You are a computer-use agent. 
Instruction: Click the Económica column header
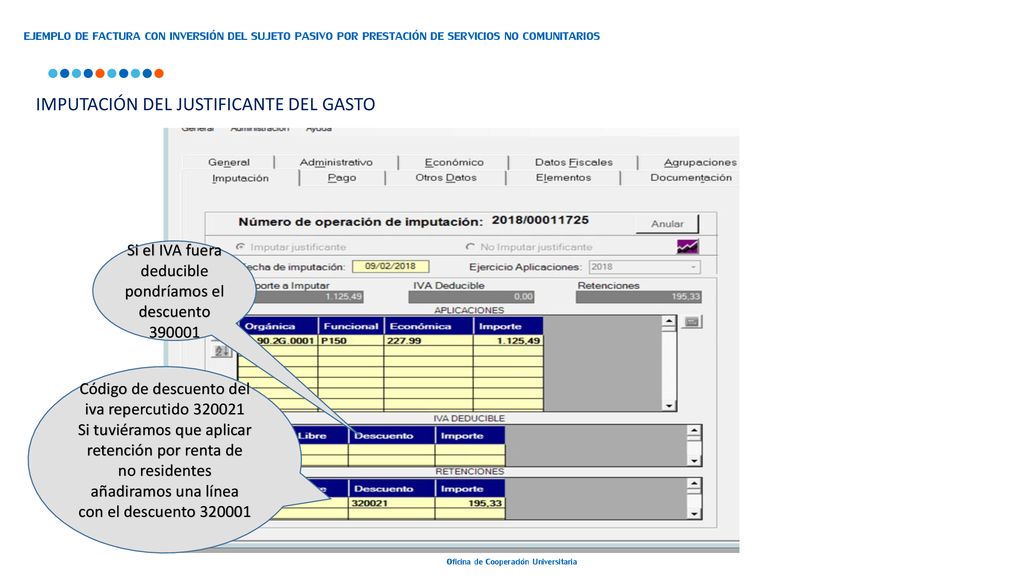click(x=428, y=326)
